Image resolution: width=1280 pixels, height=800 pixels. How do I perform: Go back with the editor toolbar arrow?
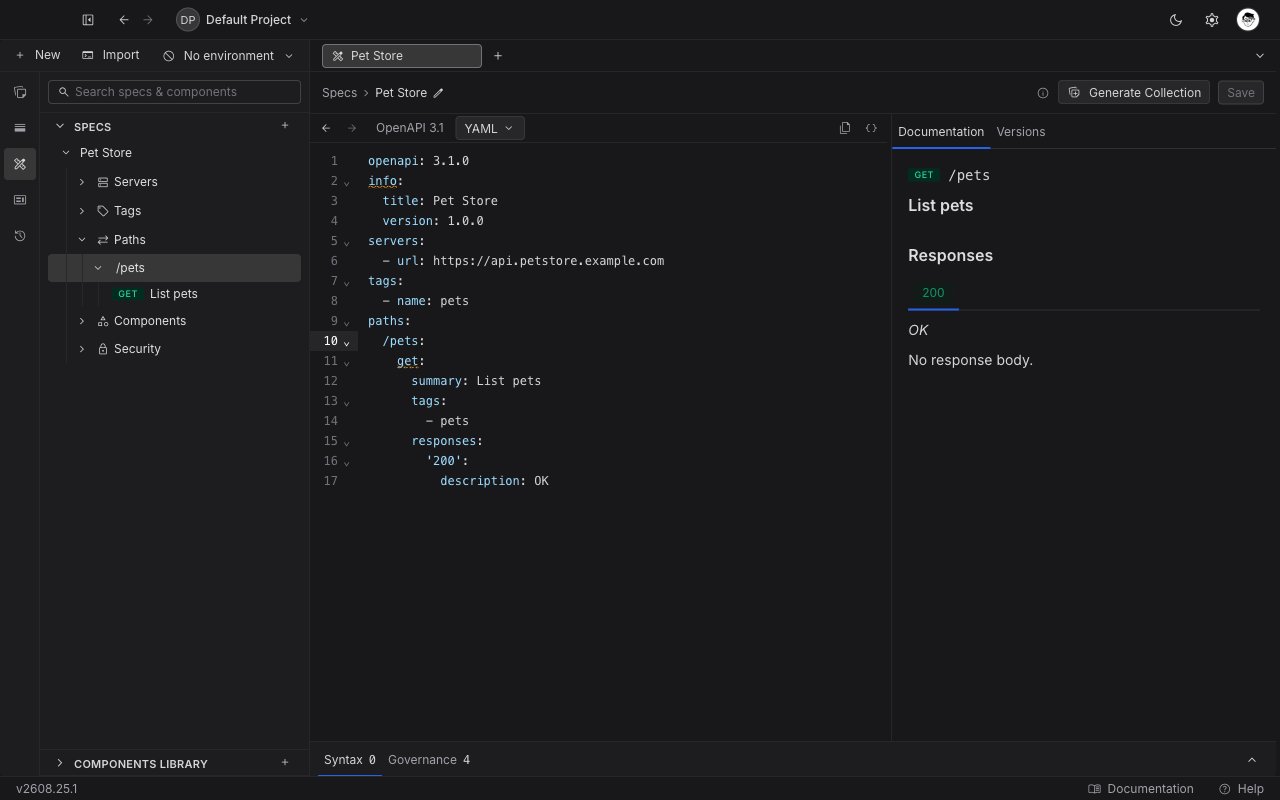[x=326, y=128]
